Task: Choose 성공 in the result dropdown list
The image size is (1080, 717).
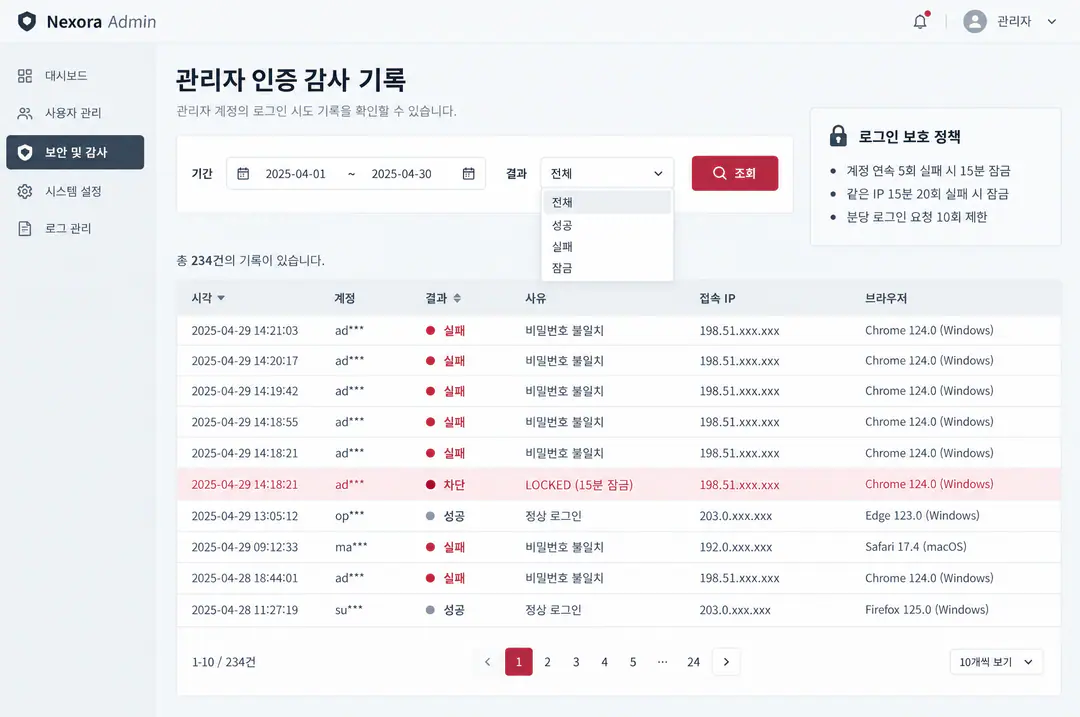Action: coord(607,225)
